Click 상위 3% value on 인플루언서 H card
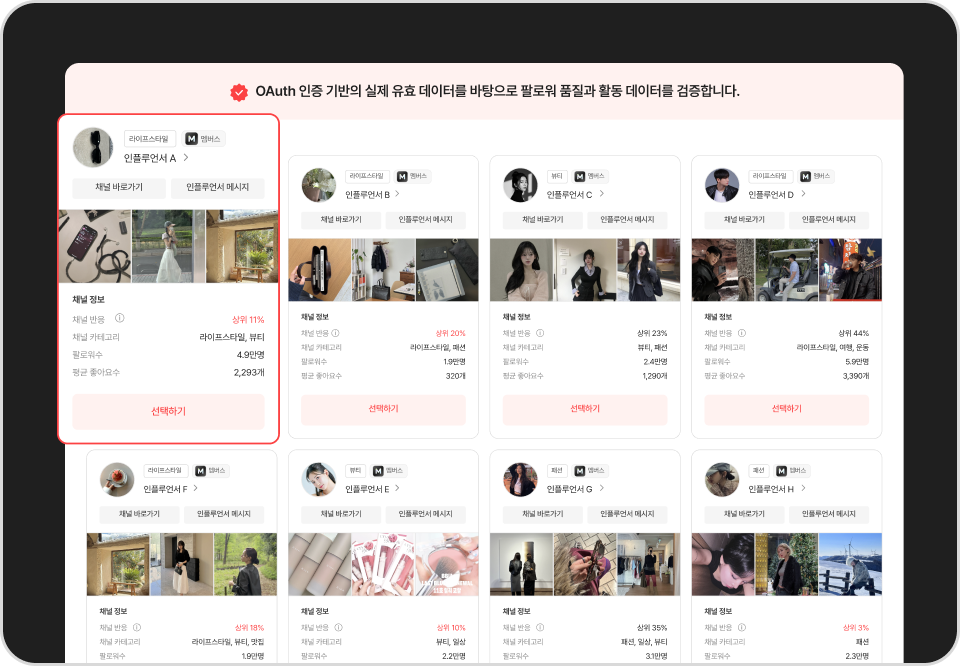The height and width of the screenshot is (666, 960). pyautogui.click(x=856, y=628)
